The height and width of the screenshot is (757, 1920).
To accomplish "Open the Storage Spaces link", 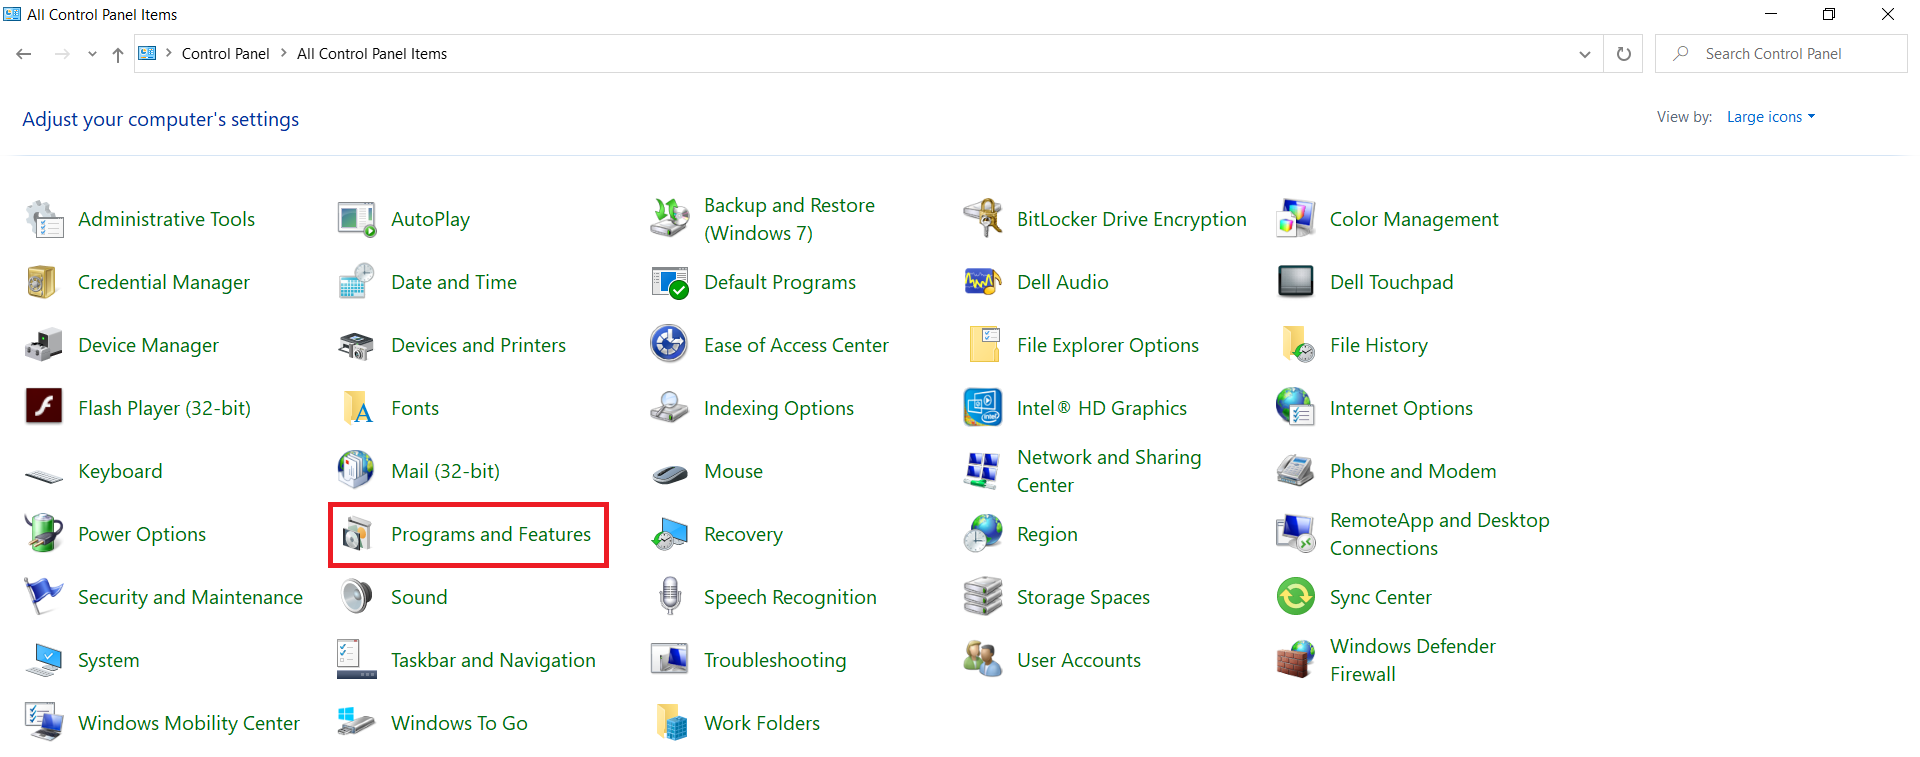I will 1083,597.
